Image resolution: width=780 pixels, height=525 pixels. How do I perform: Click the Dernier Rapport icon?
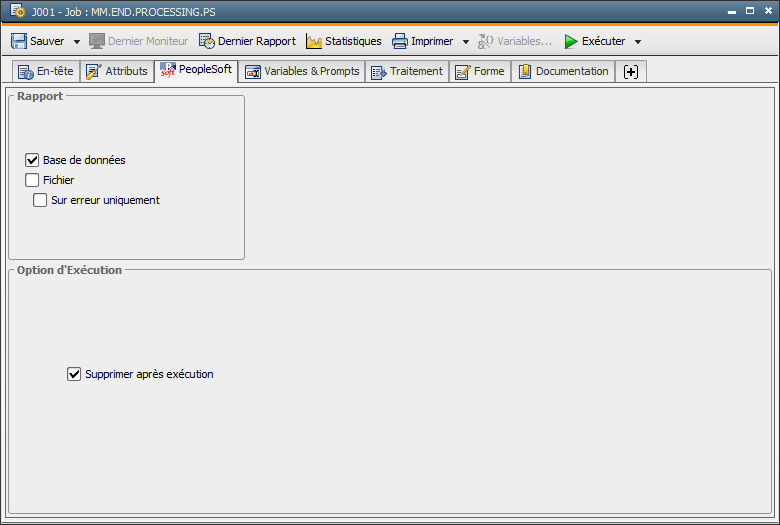207,41
